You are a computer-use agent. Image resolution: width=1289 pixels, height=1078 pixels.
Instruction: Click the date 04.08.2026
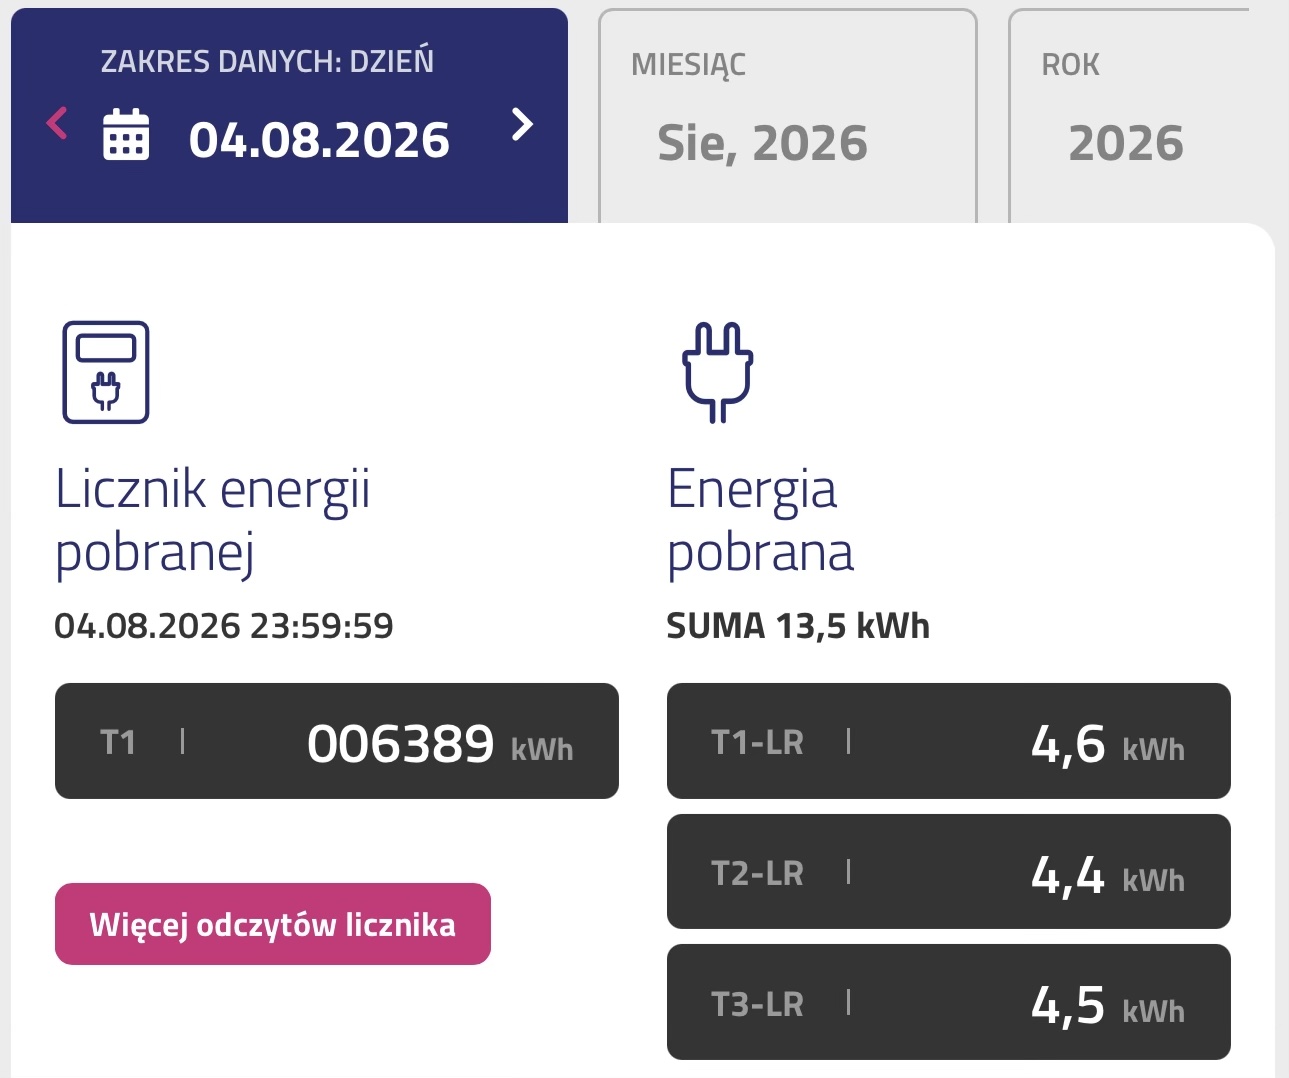(319, 140)
